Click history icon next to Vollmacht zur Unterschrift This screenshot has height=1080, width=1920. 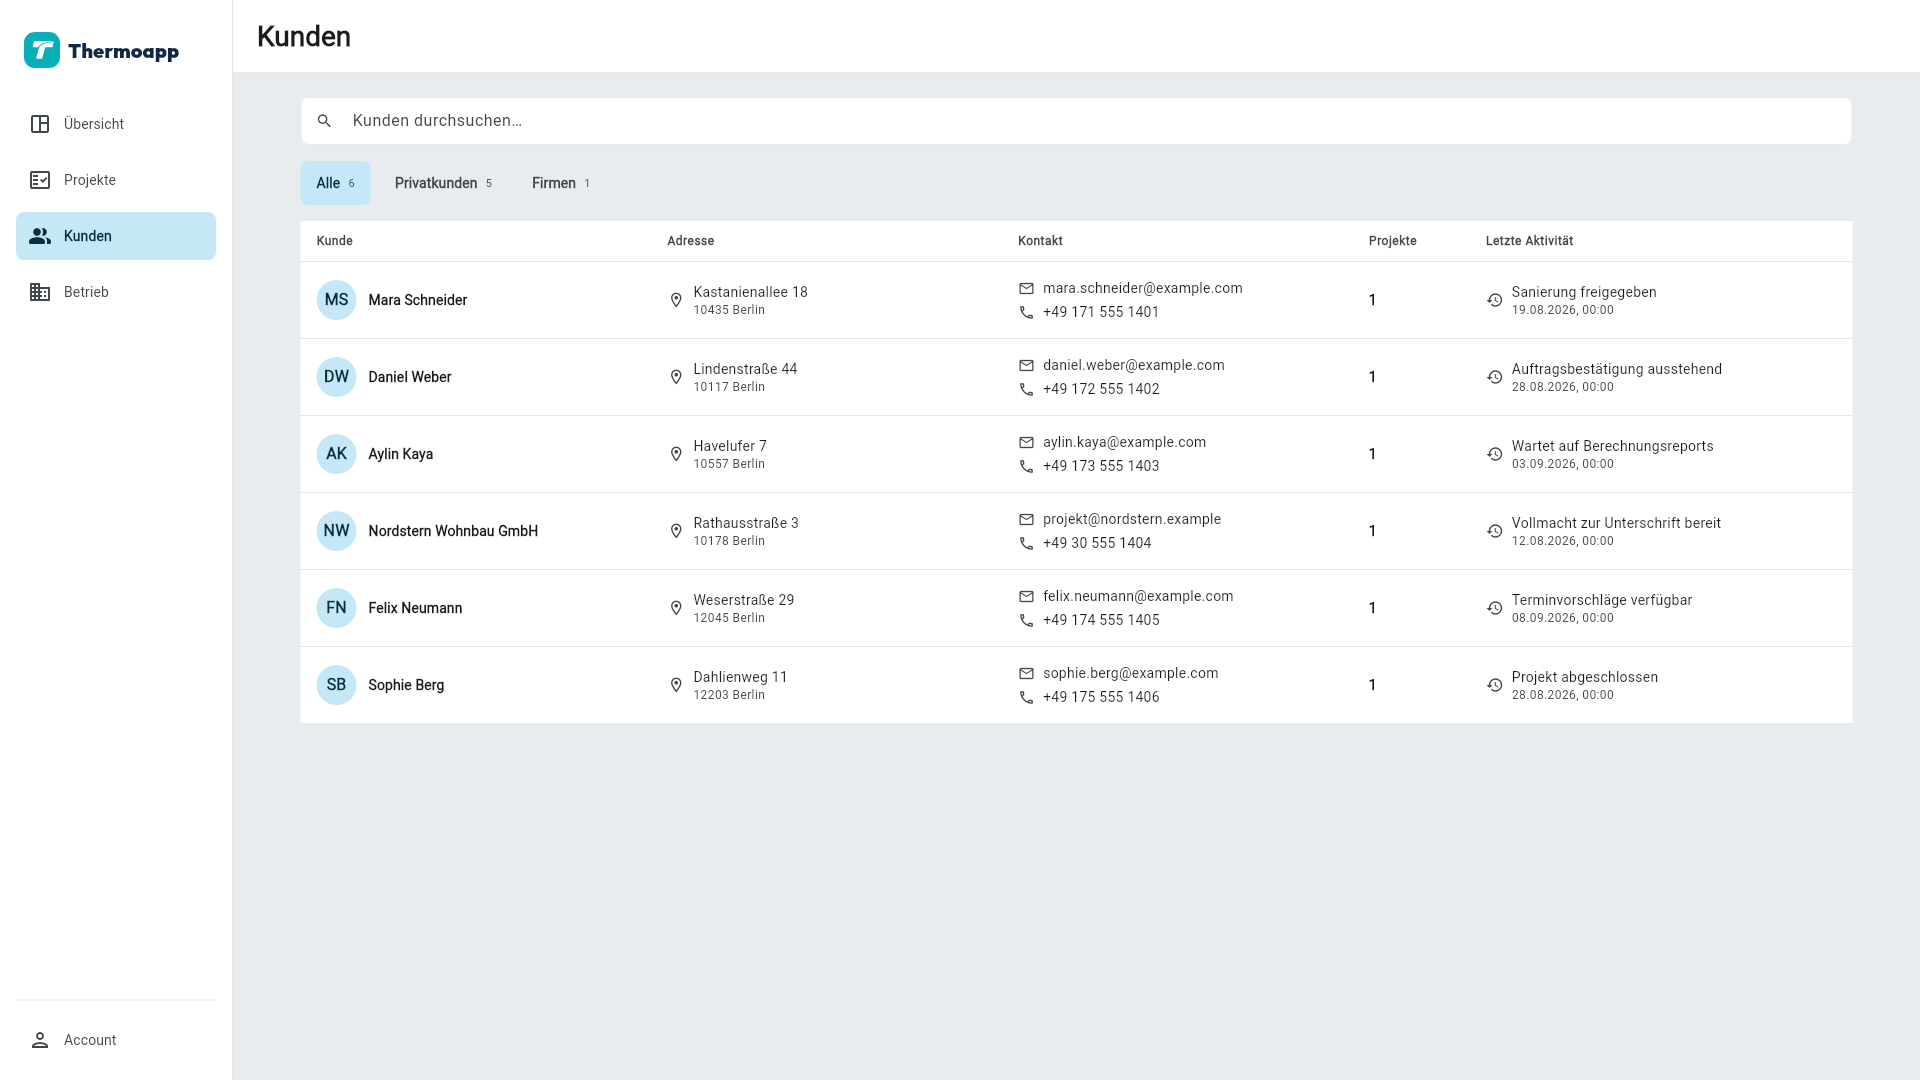(x=1494, y=531)
